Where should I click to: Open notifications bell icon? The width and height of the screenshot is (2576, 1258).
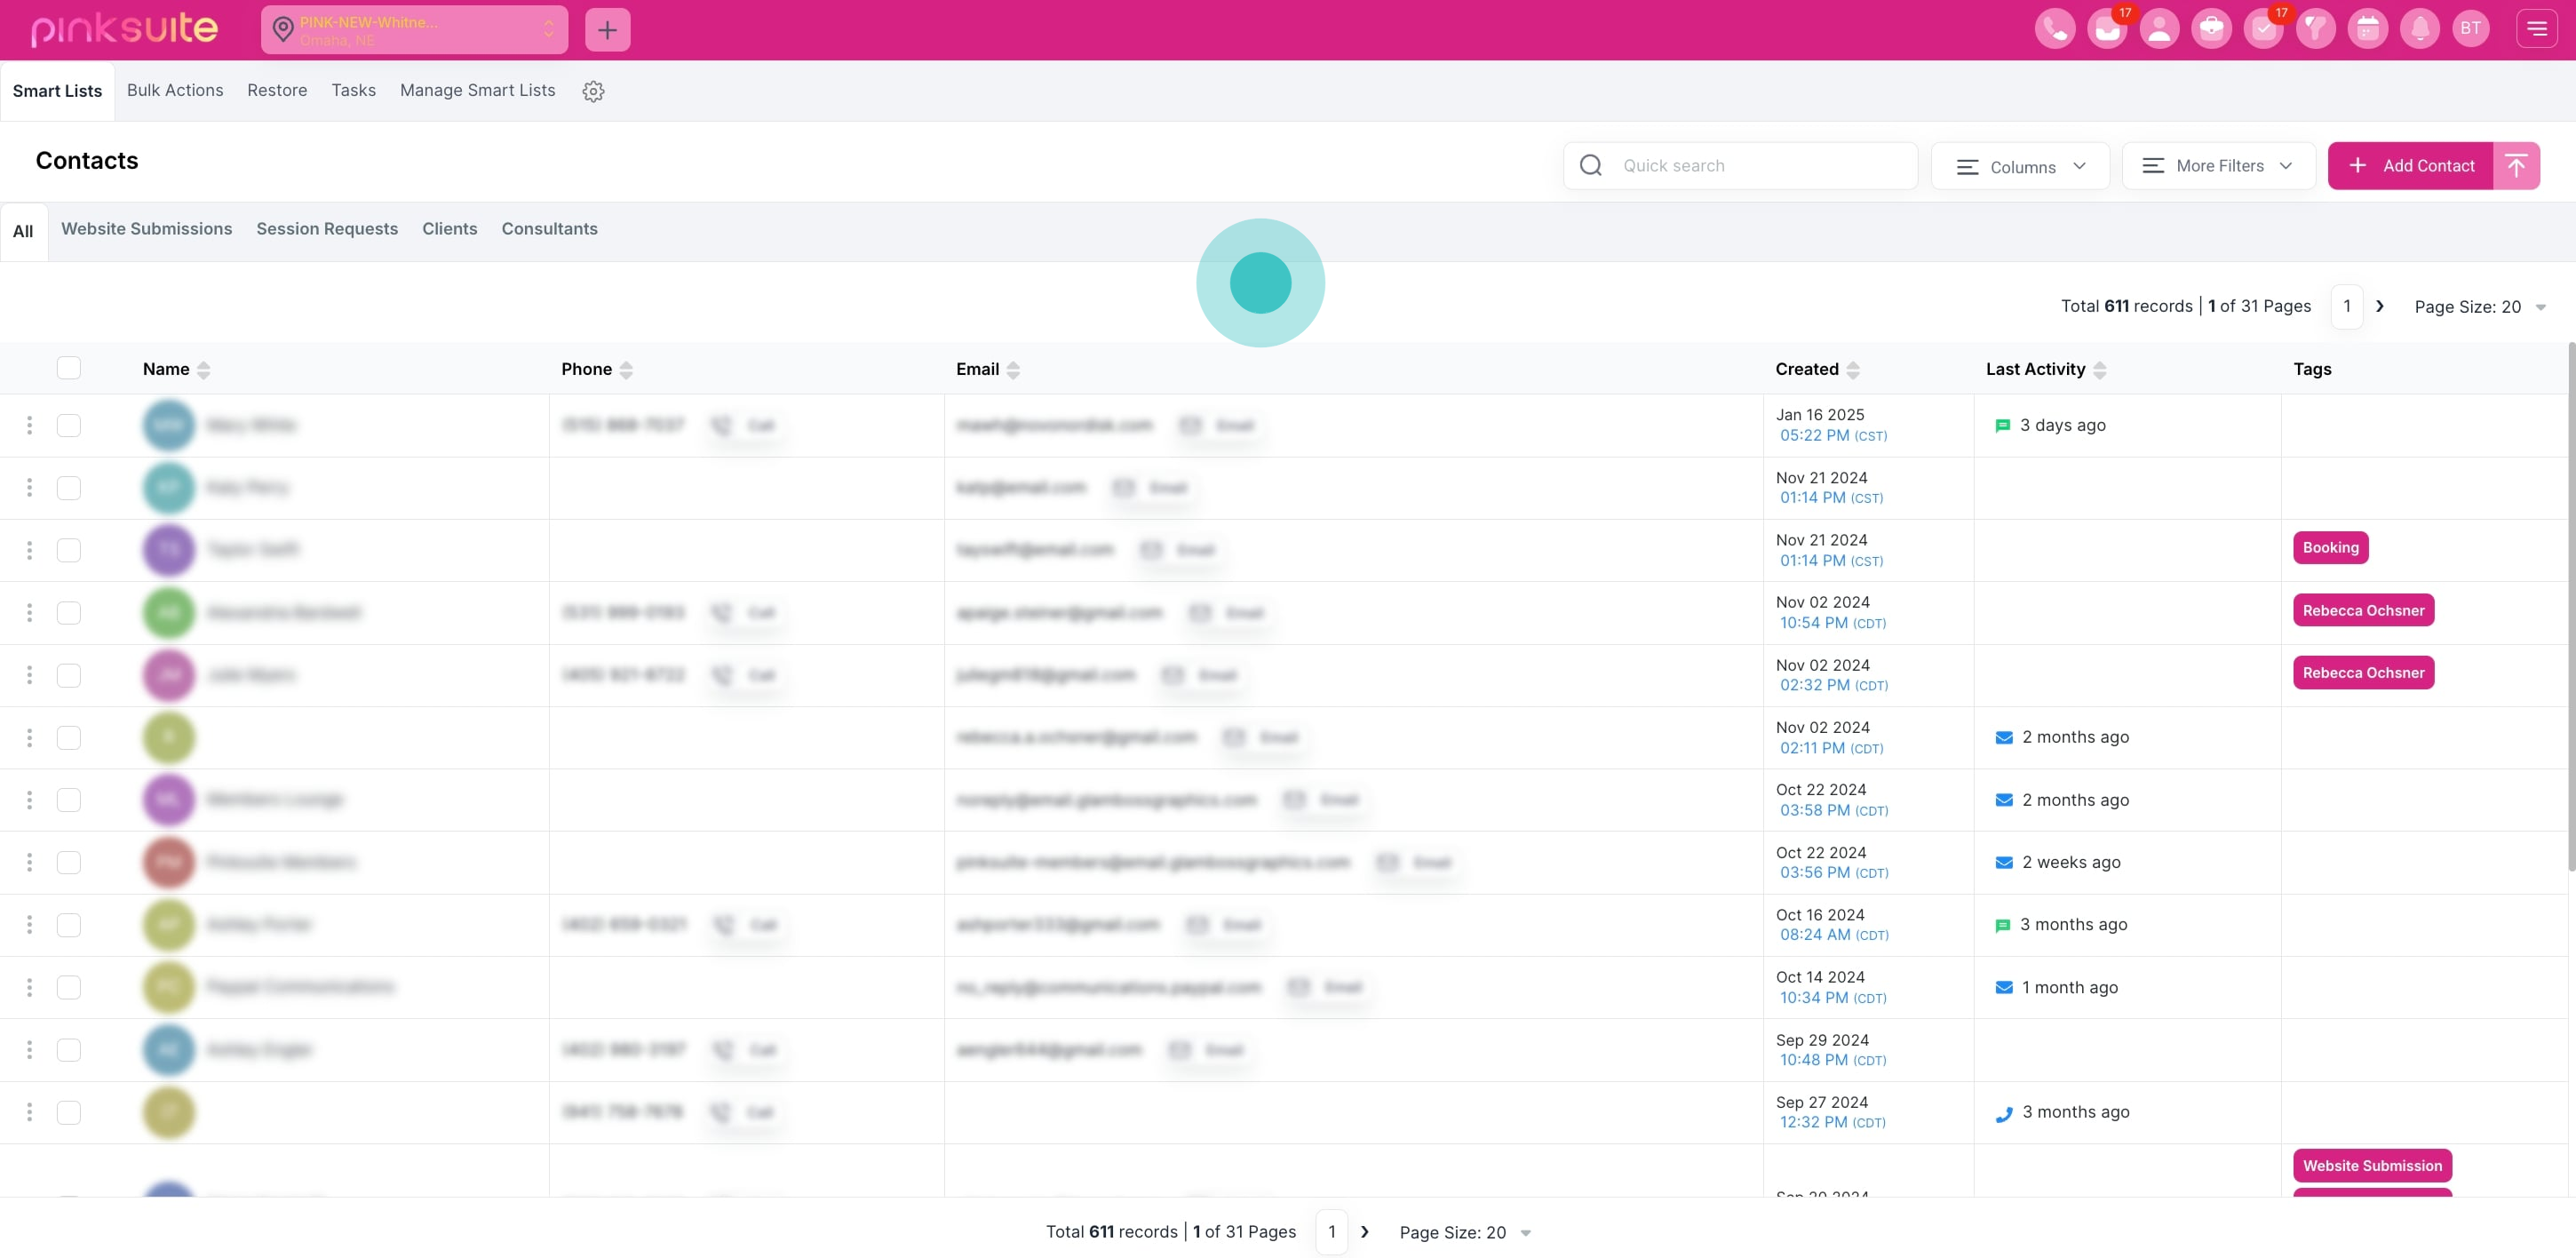pos(2419,29)
